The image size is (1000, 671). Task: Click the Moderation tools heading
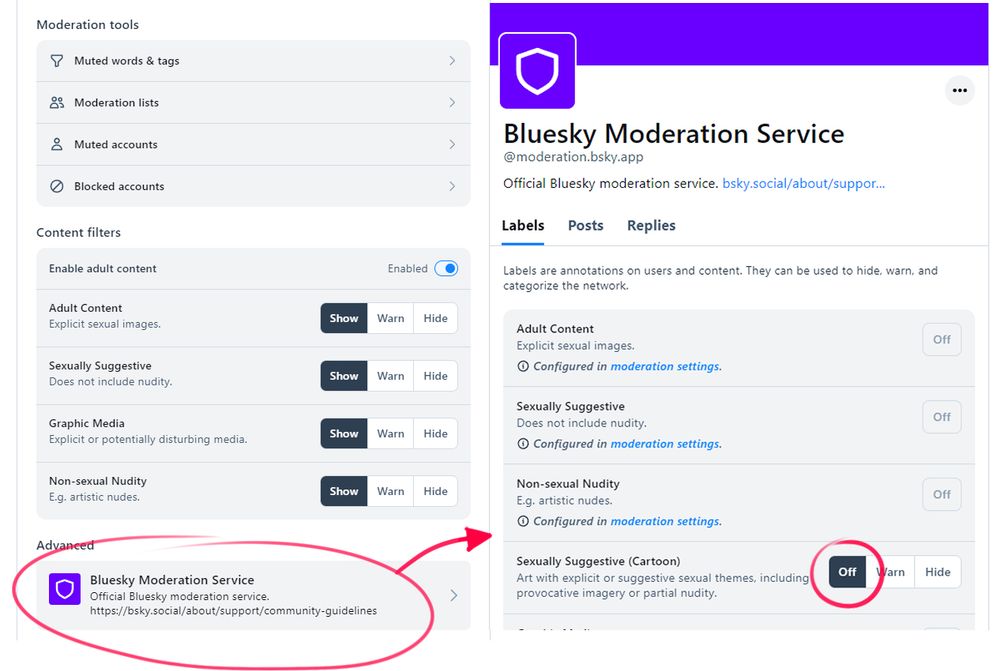87,25
